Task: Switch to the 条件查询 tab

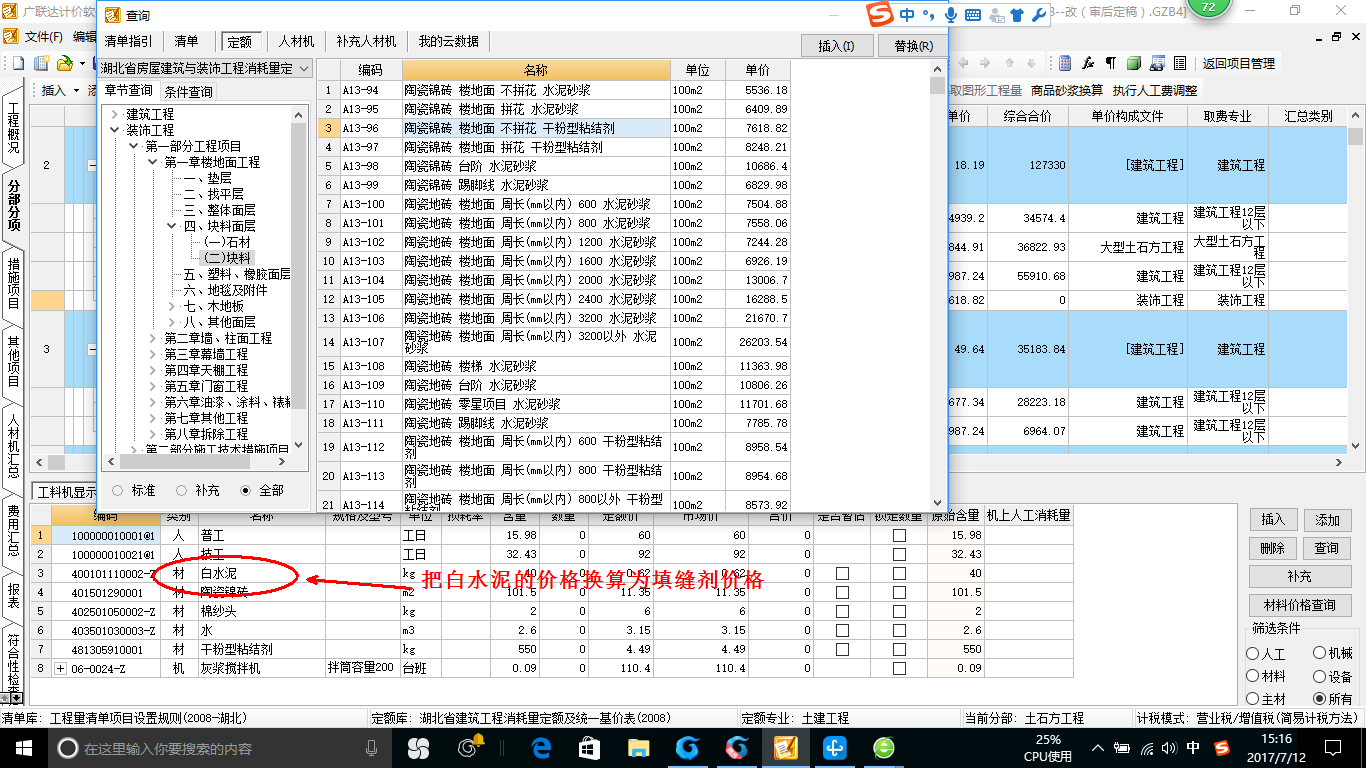Action: pyautogui.click(x=188, y=91)
